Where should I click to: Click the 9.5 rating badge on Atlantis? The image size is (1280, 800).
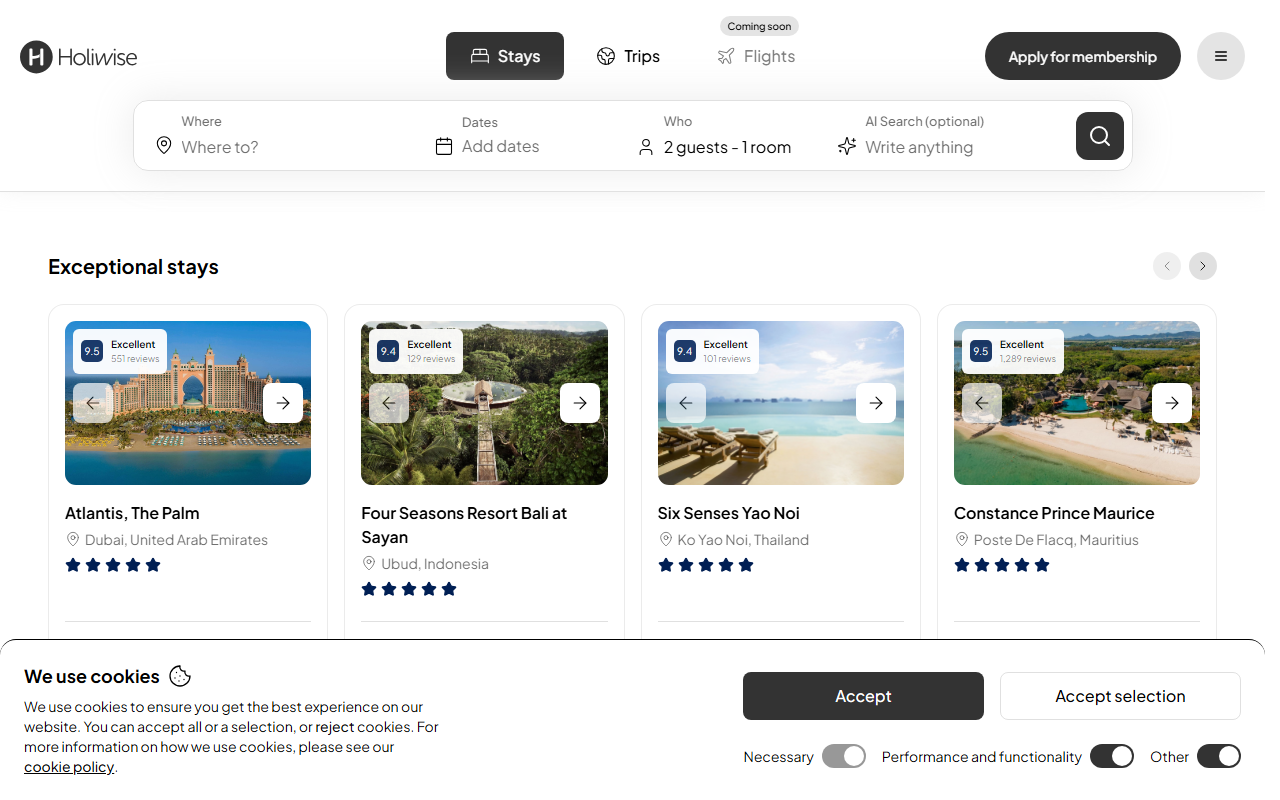click(92, 351)
